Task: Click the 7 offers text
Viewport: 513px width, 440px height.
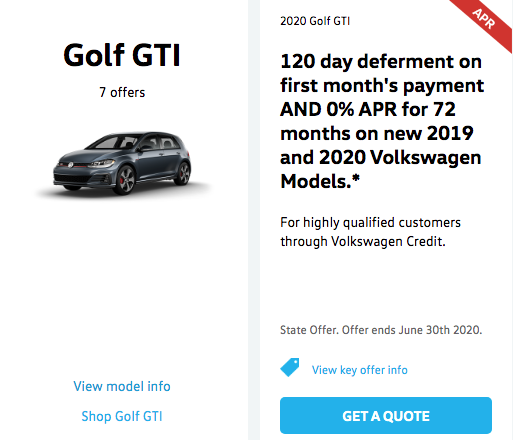Action: [x=122, y=92]
